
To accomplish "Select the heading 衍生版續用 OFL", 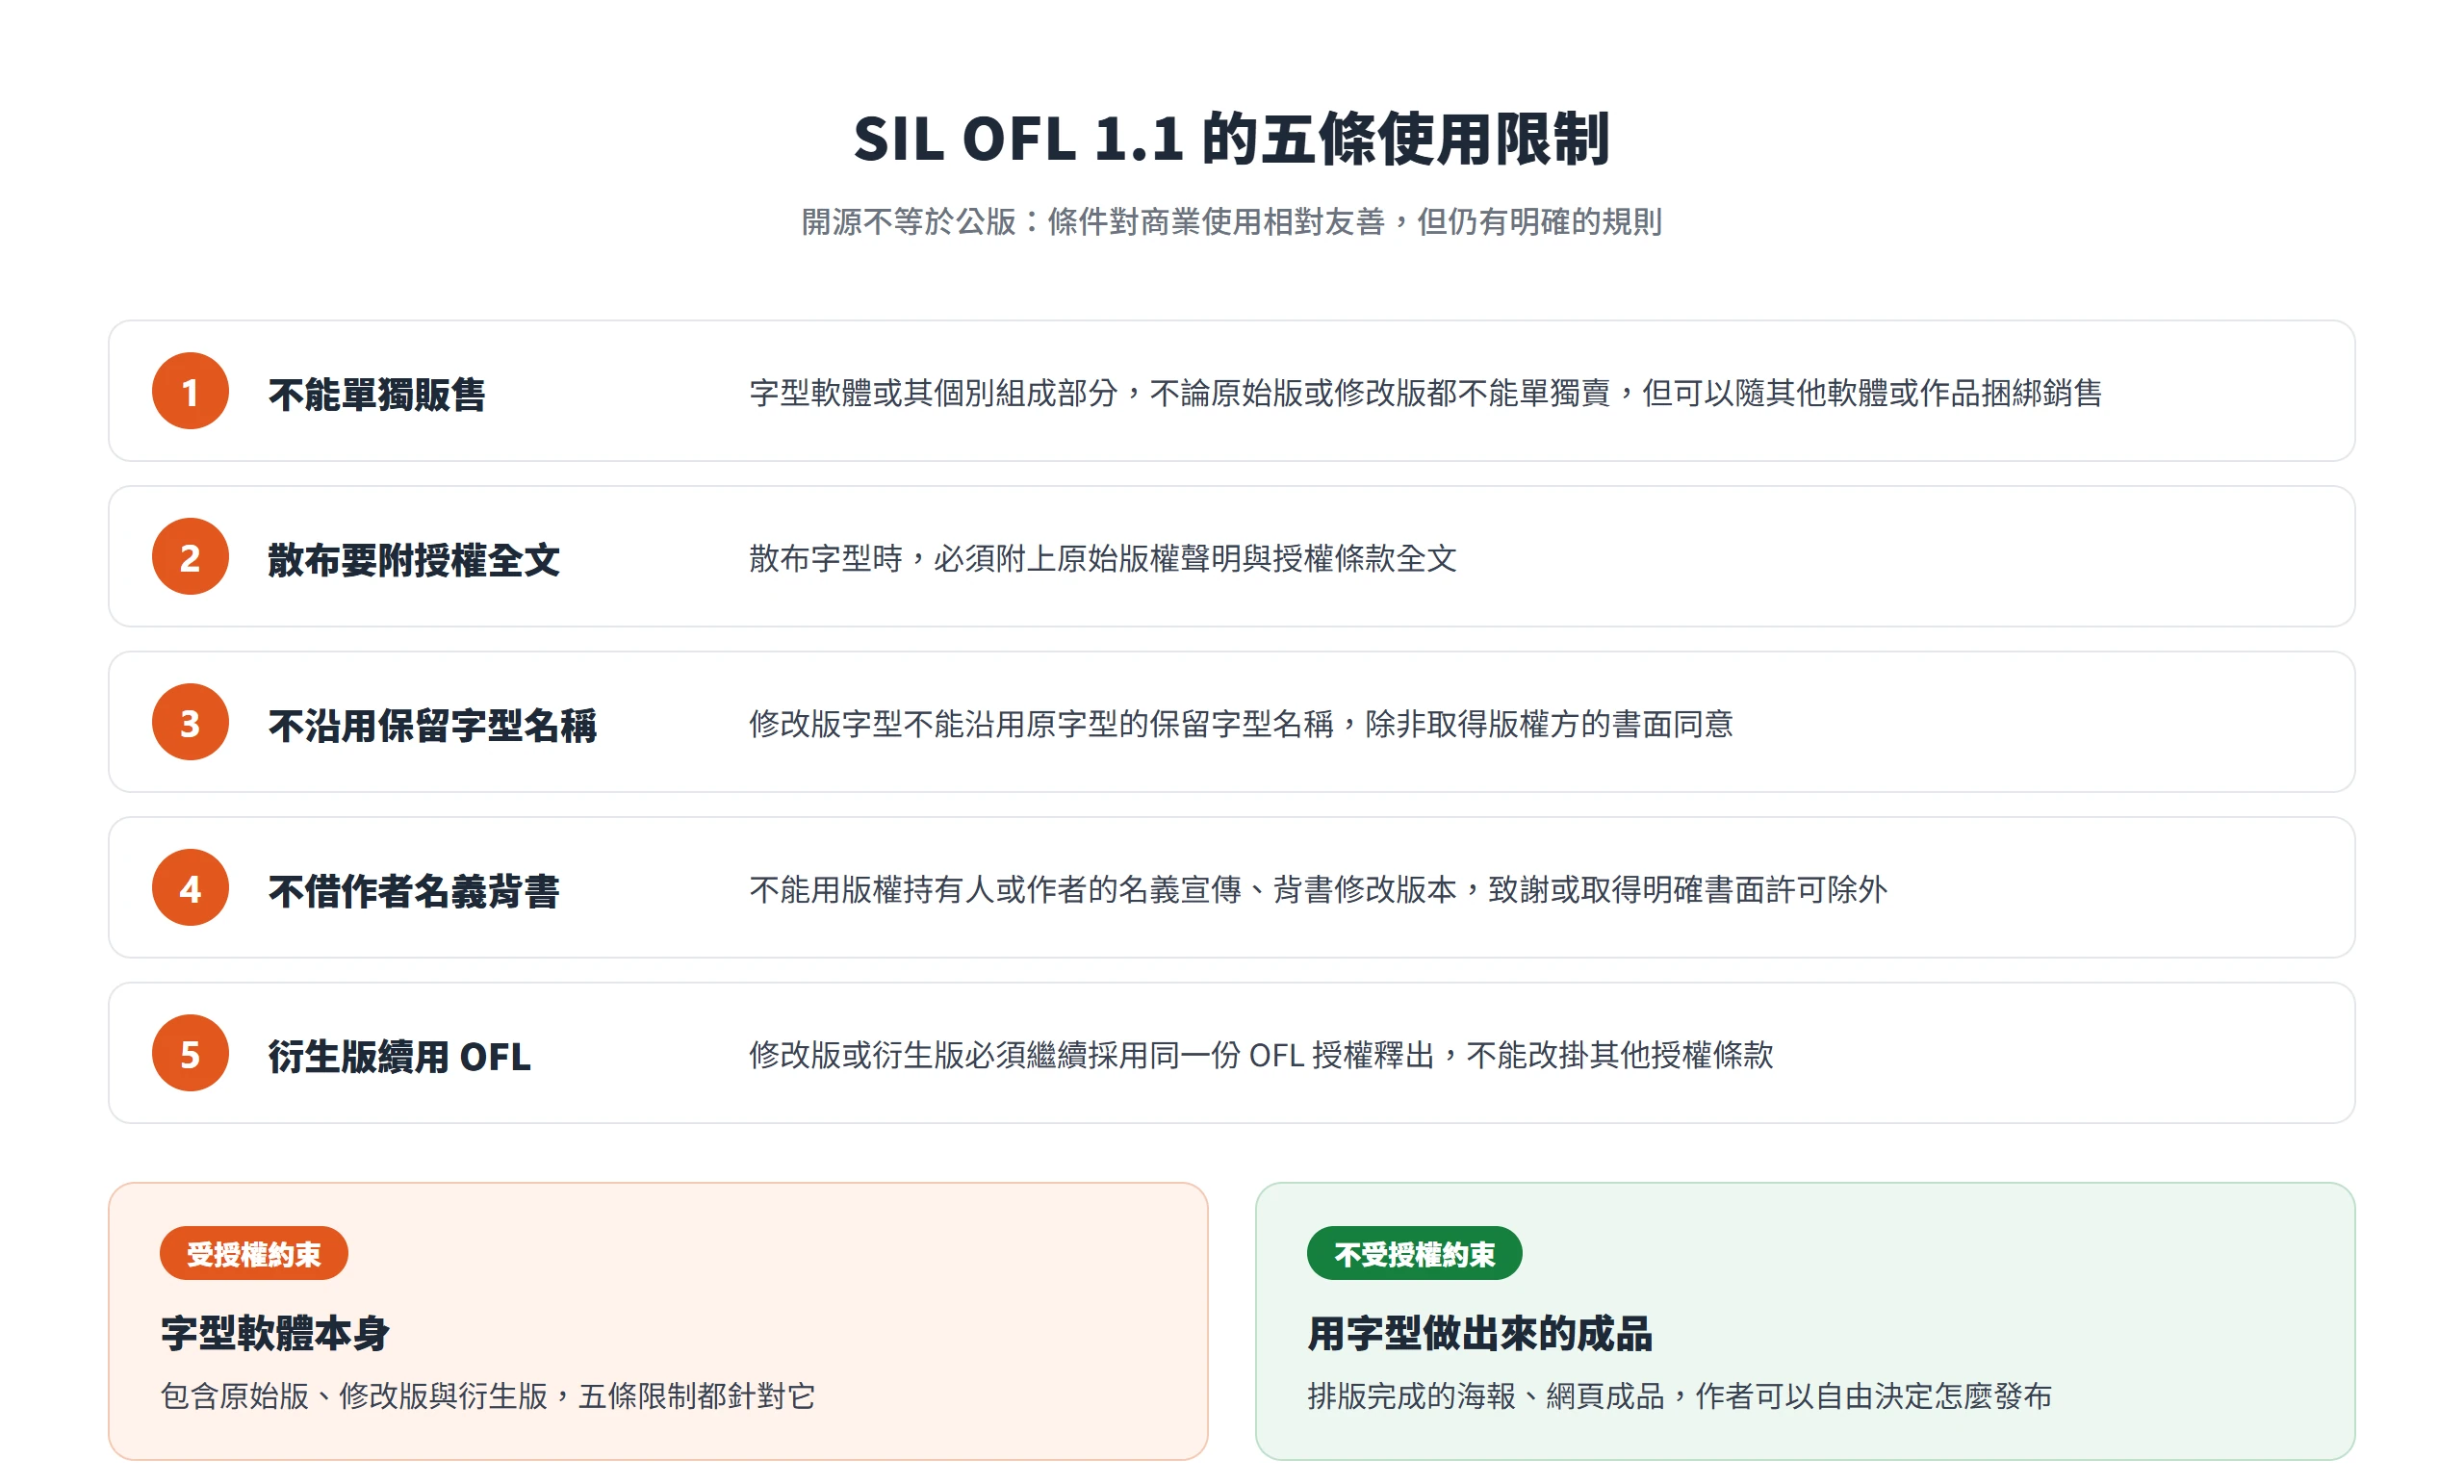I will click(399, 1056).
